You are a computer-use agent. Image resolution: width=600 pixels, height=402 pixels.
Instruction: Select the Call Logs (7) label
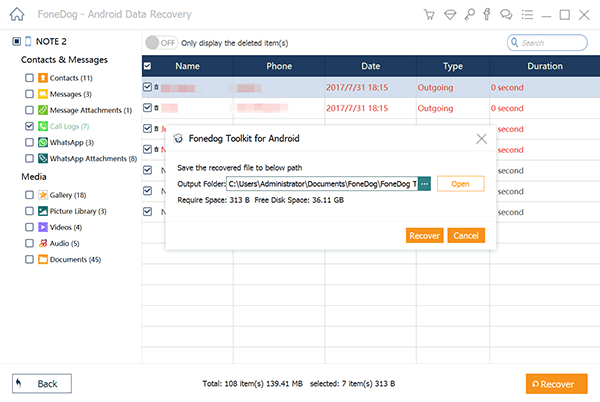[70, 126]
